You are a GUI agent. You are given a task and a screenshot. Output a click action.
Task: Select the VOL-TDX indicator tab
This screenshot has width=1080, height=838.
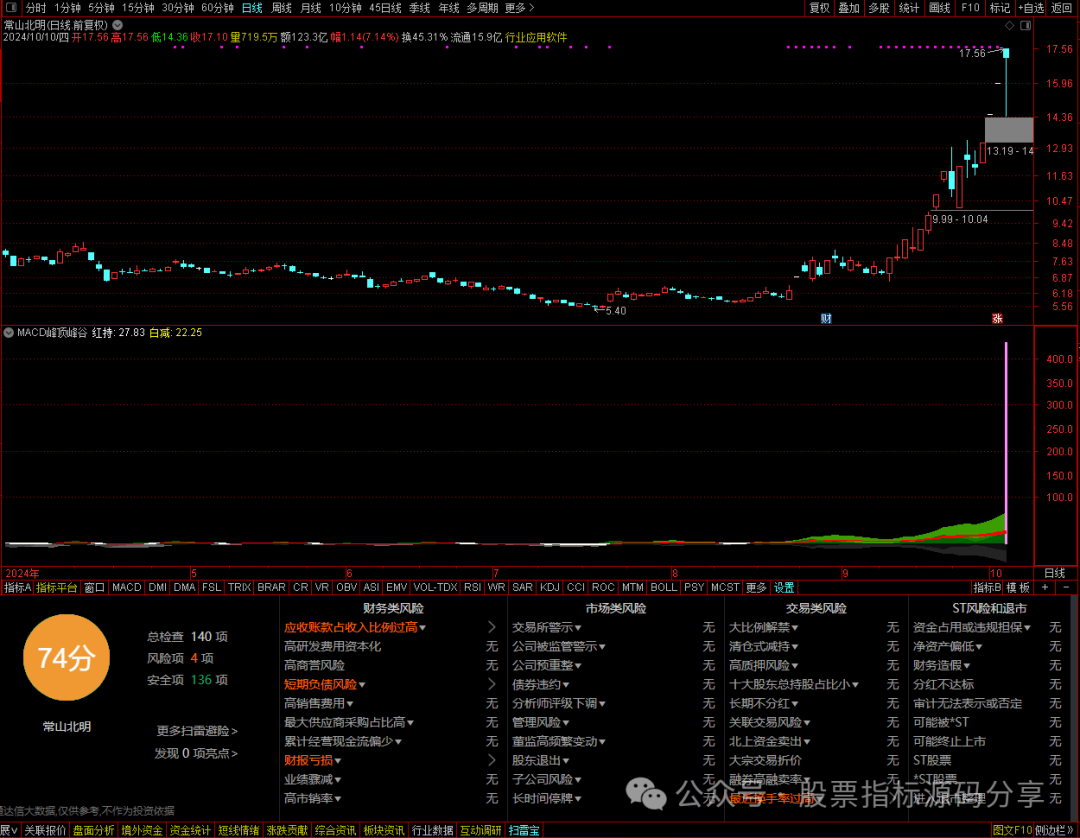435,587
